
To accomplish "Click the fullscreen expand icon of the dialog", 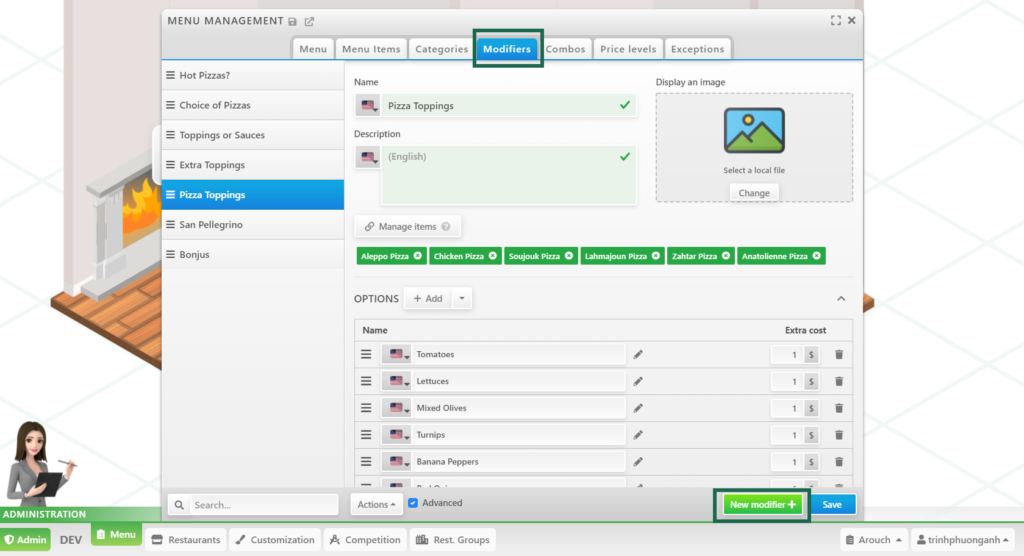I will [836, 20].
